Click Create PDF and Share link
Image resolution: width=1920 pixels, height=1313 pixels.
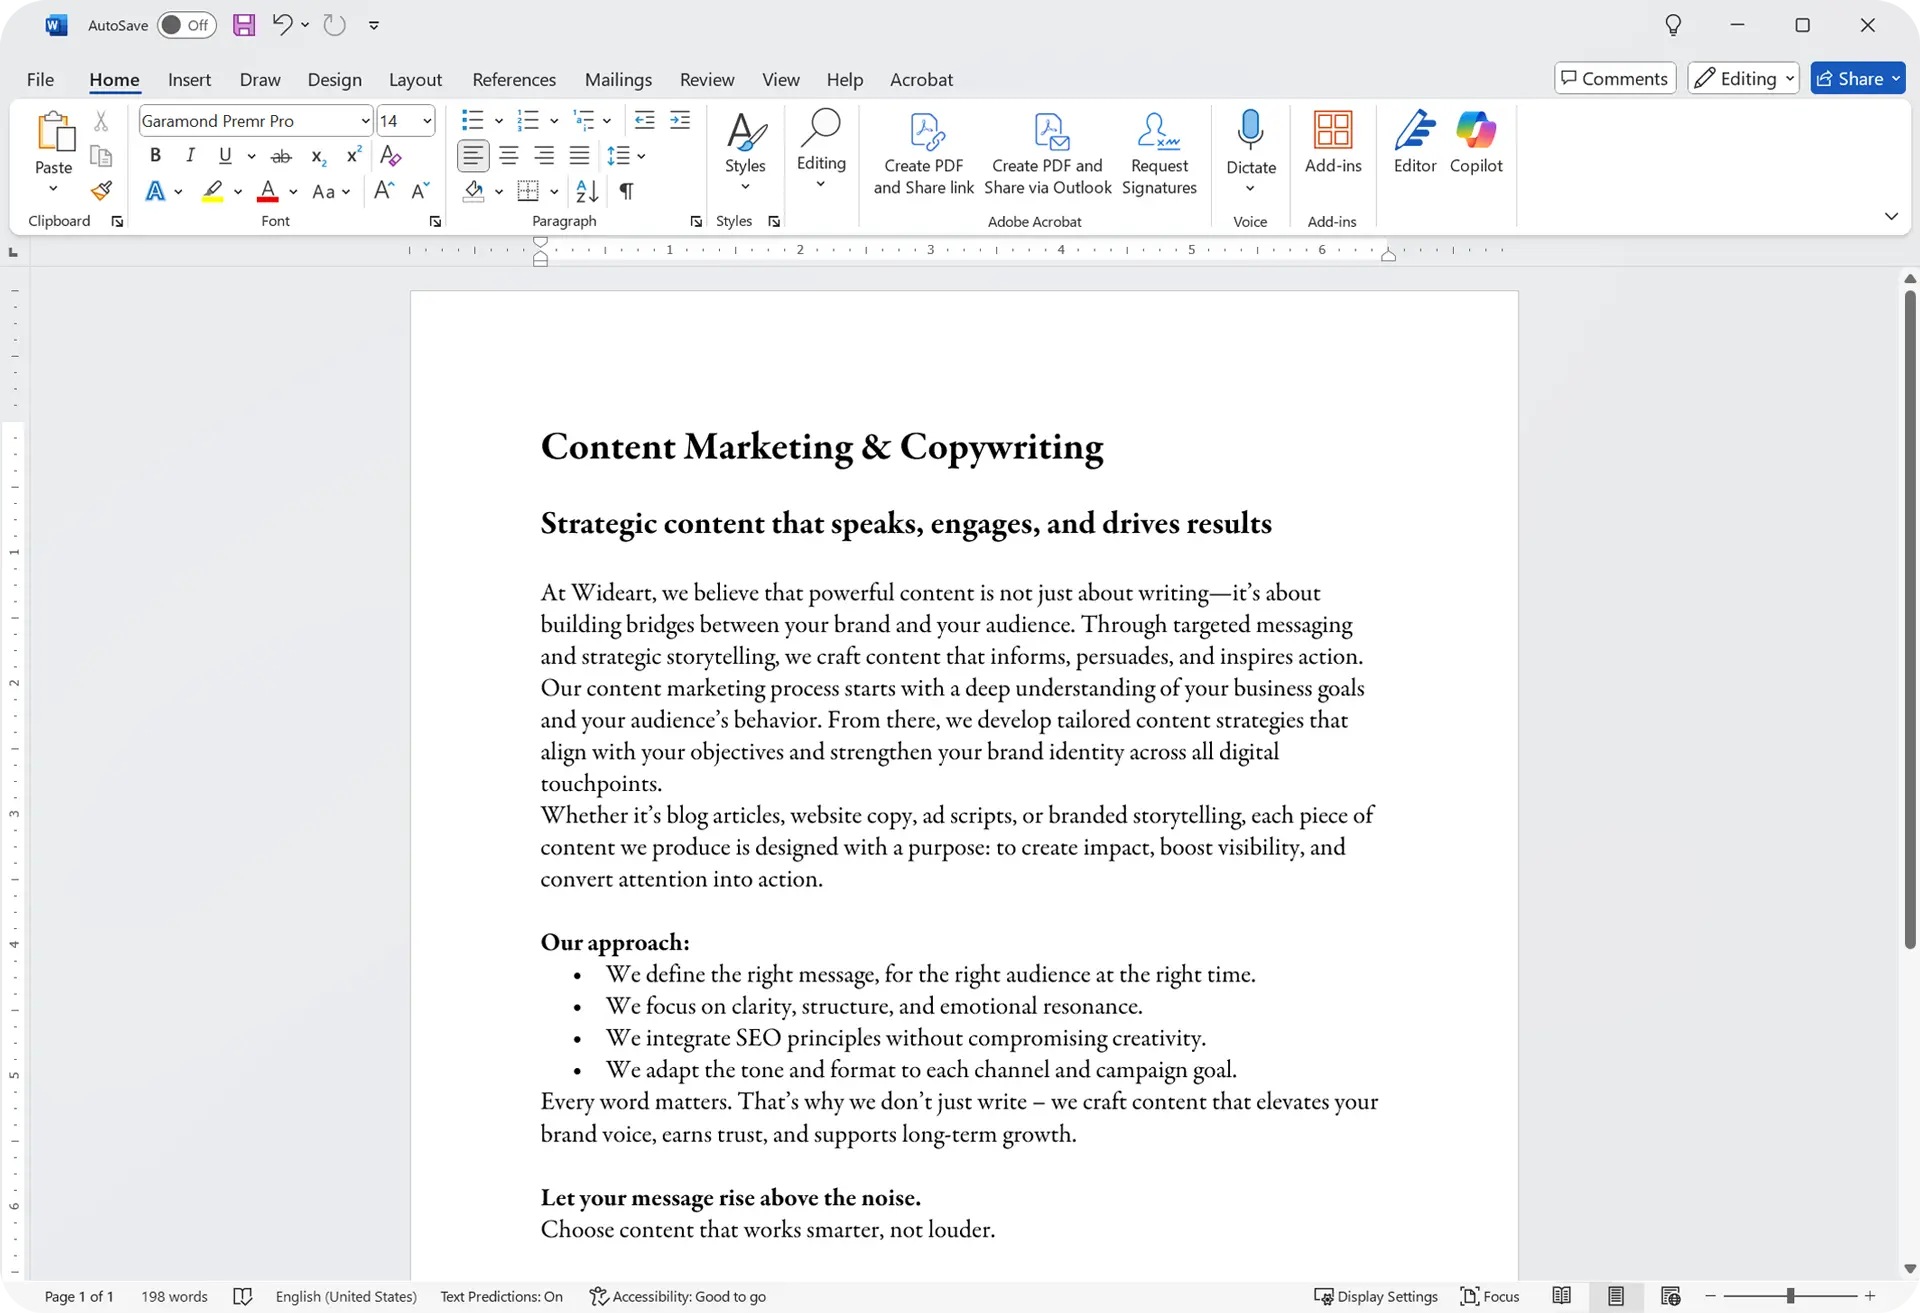point(923,154)
